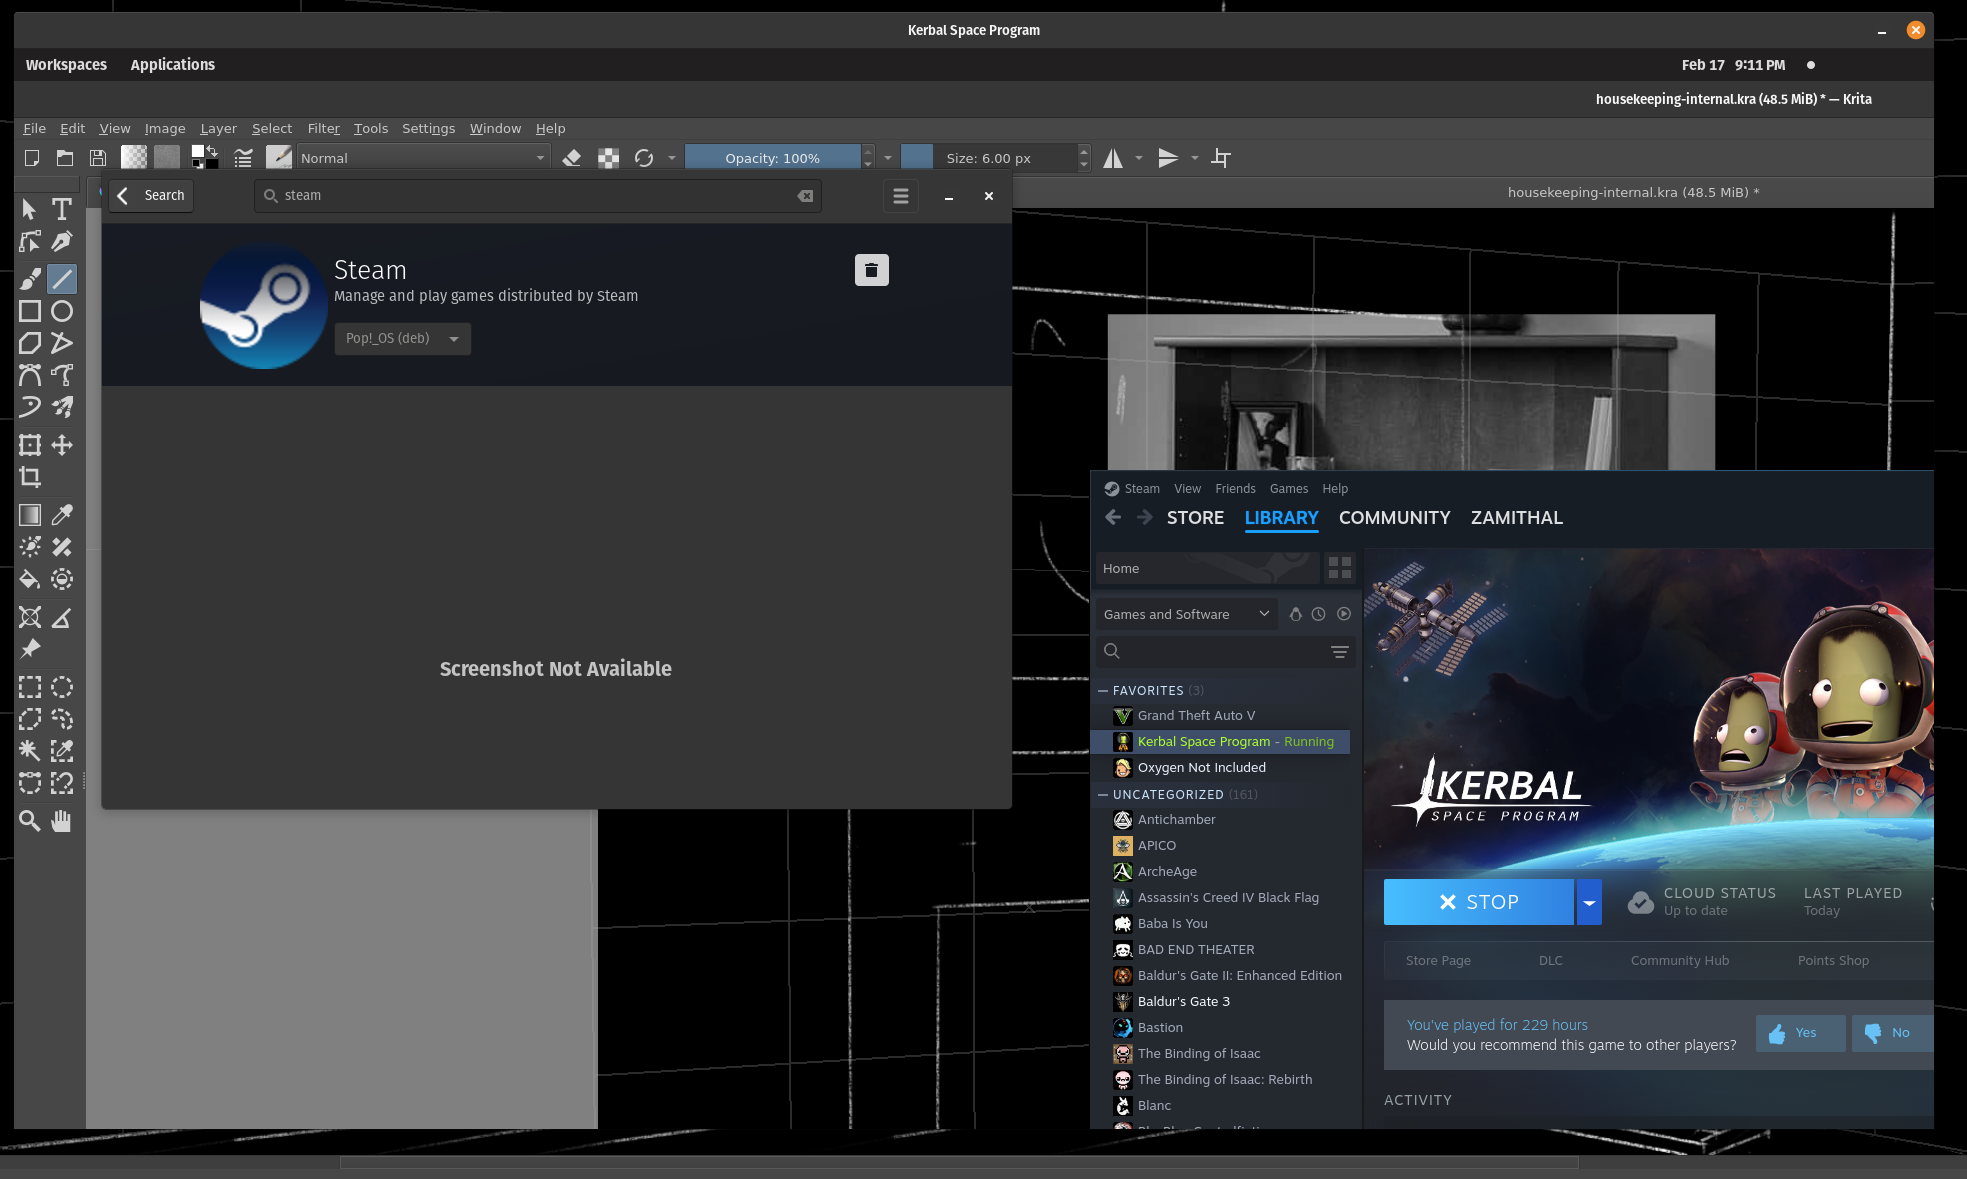Screen dimensions: 1967x1179
Task: Open Kerbal Store Page link
Action: [1438, 960]
